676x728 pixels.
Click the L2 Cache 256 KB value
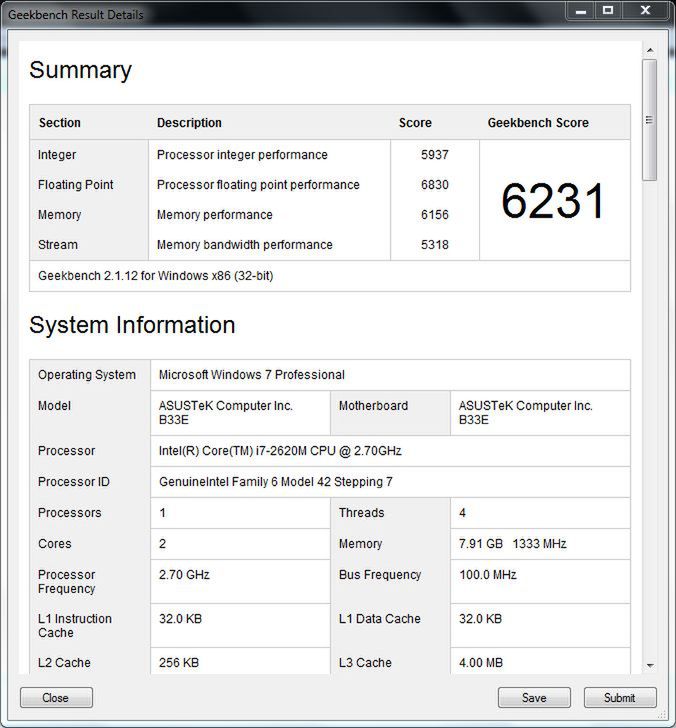[x=179, y=663]
